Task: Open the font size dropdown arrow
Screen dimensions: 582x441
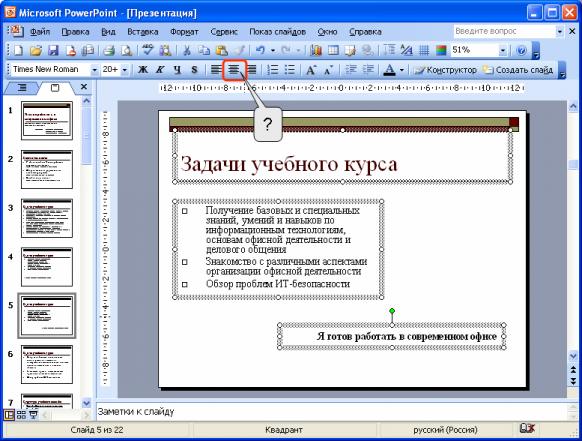Action: [125, 69]
